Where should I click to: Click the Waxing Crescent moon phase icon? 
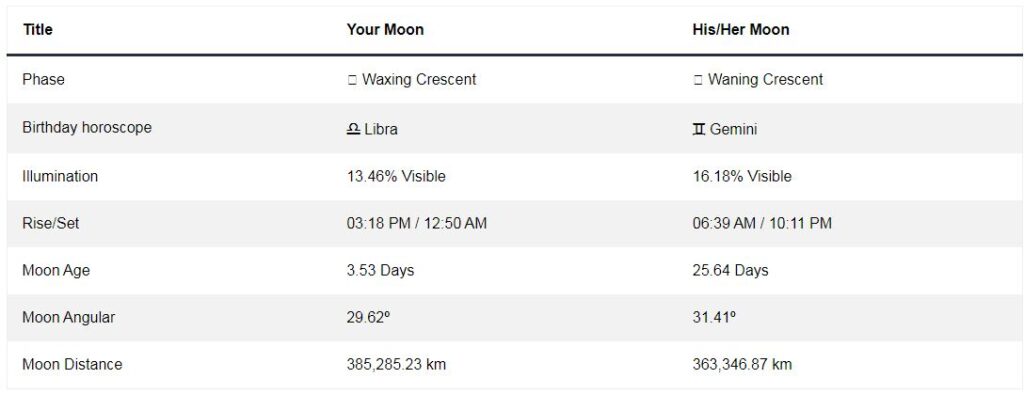click(x=352, y=80)
